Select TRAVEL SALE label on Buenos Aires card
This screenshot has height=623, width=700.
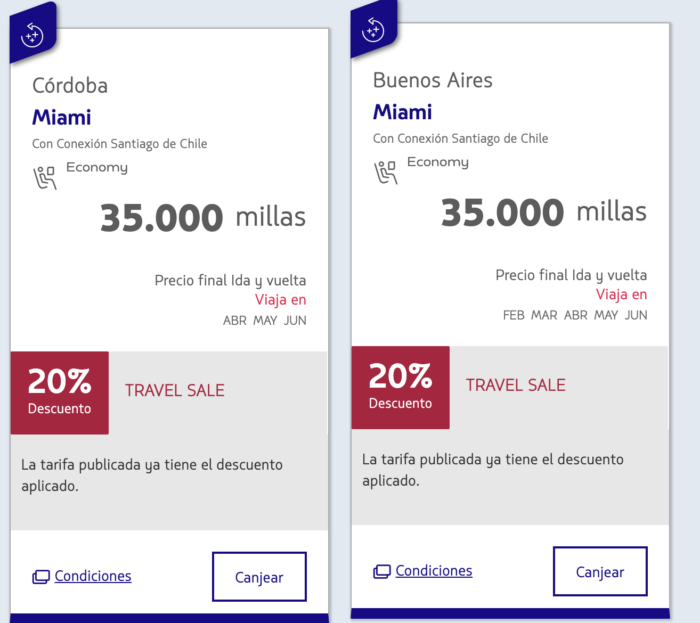pos(516,385)
